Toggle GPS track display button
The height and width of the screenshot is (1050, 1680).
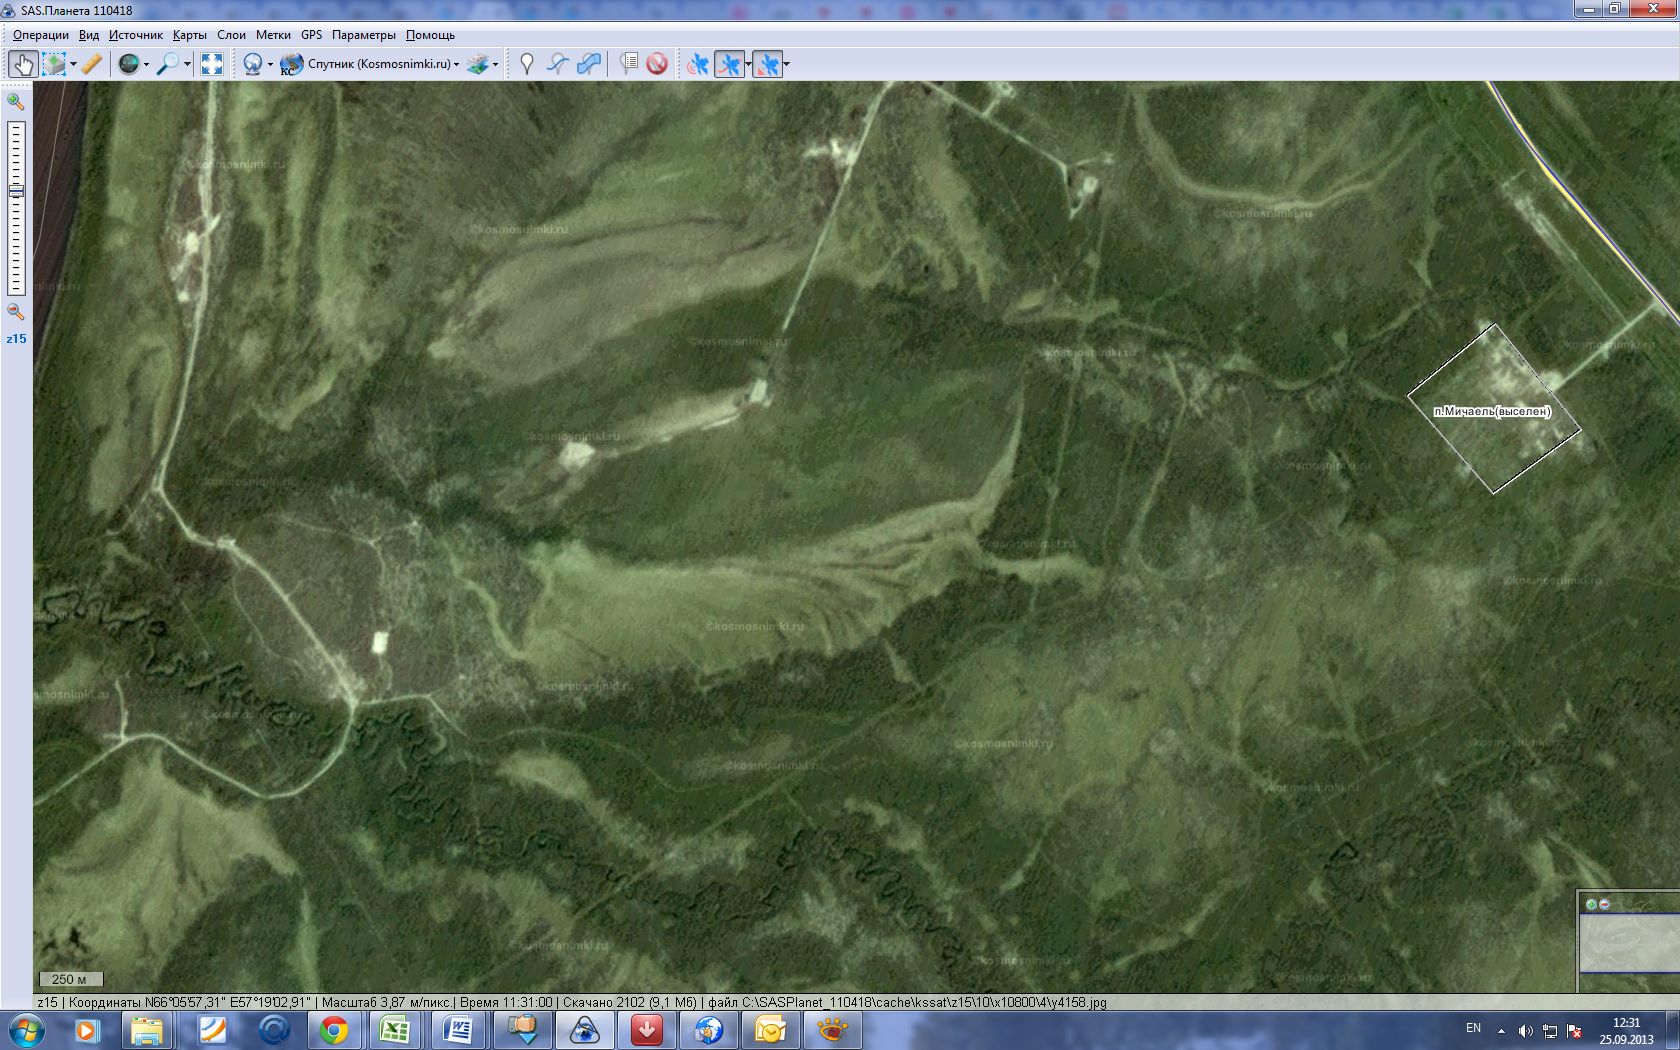coord(730,64)
